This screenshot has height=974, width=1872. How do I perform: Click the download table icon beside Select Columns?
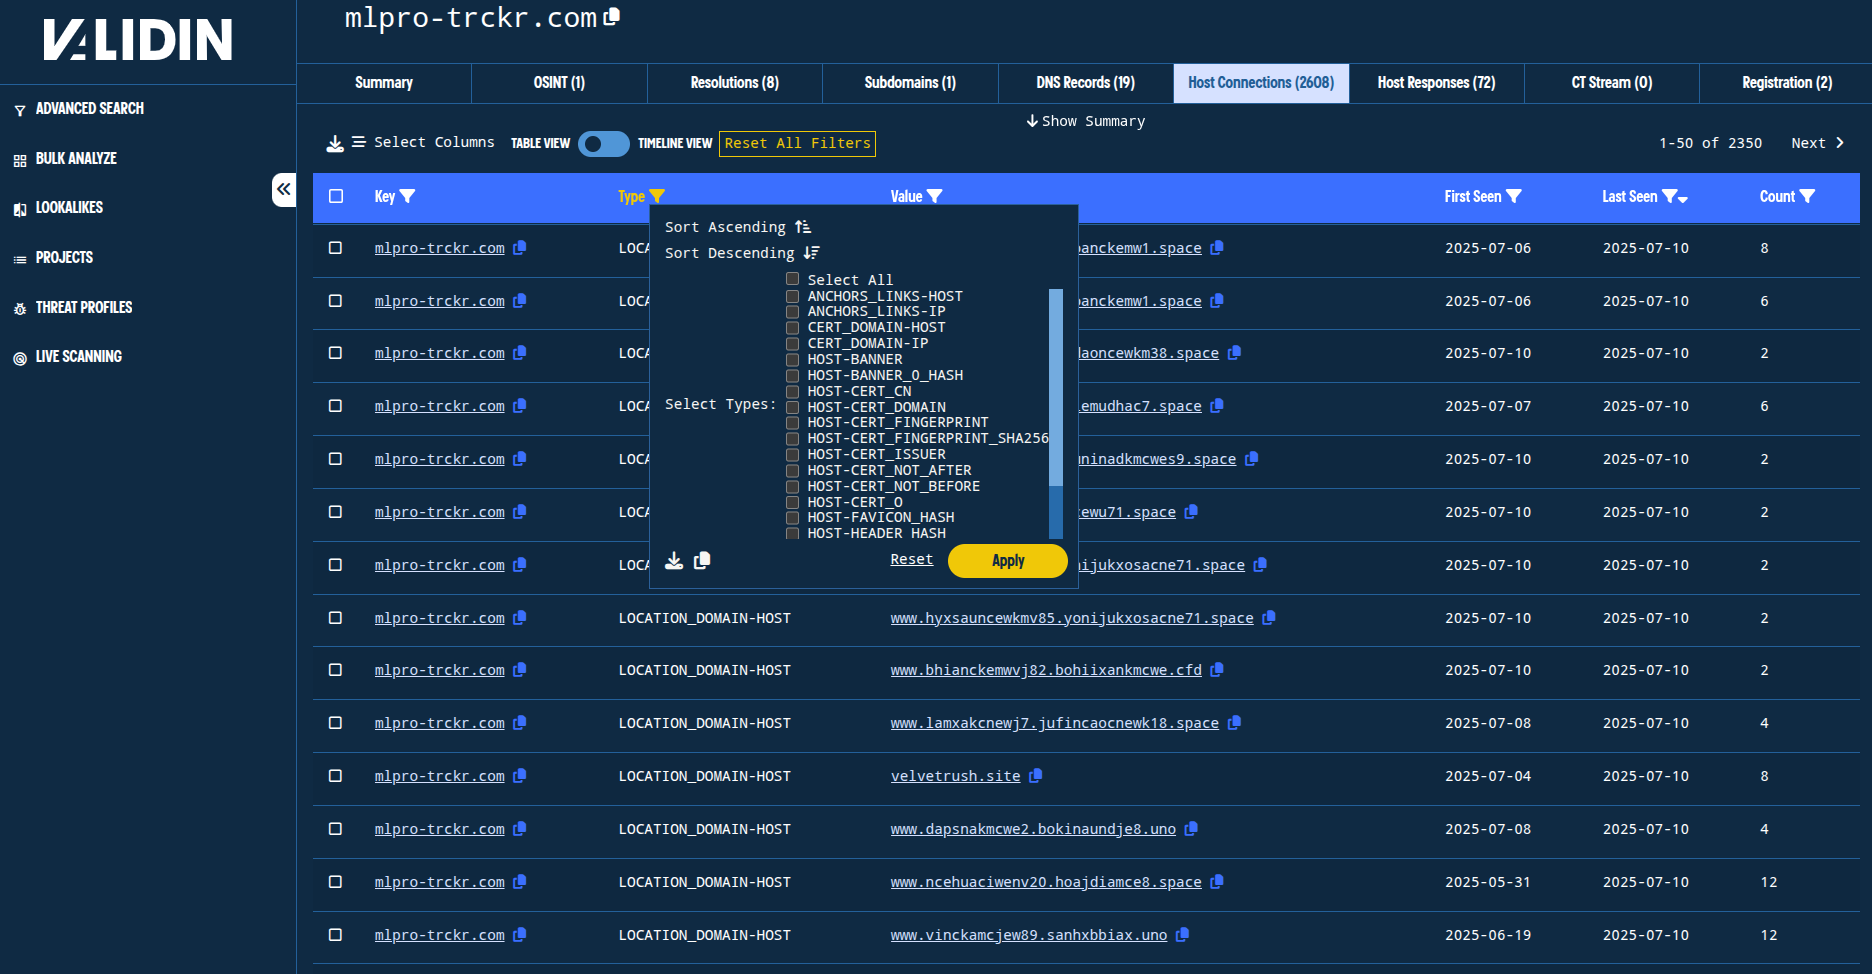click(335, 144)
